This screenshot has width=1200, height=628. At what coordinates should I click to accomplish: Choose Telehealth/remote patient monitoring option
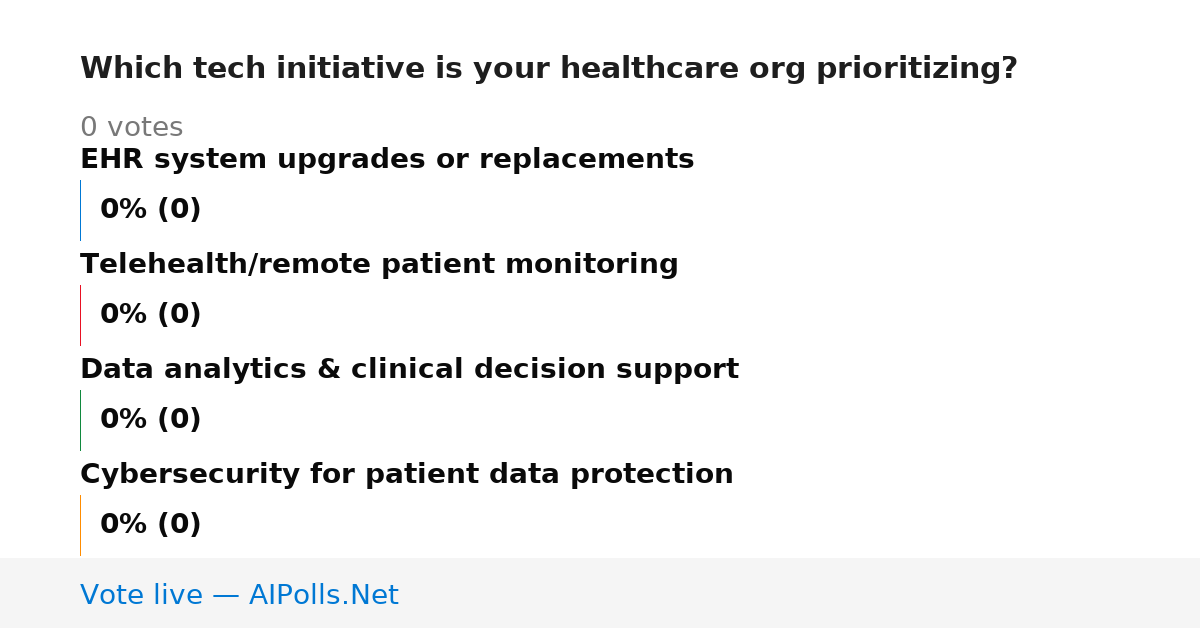[379, 265]
